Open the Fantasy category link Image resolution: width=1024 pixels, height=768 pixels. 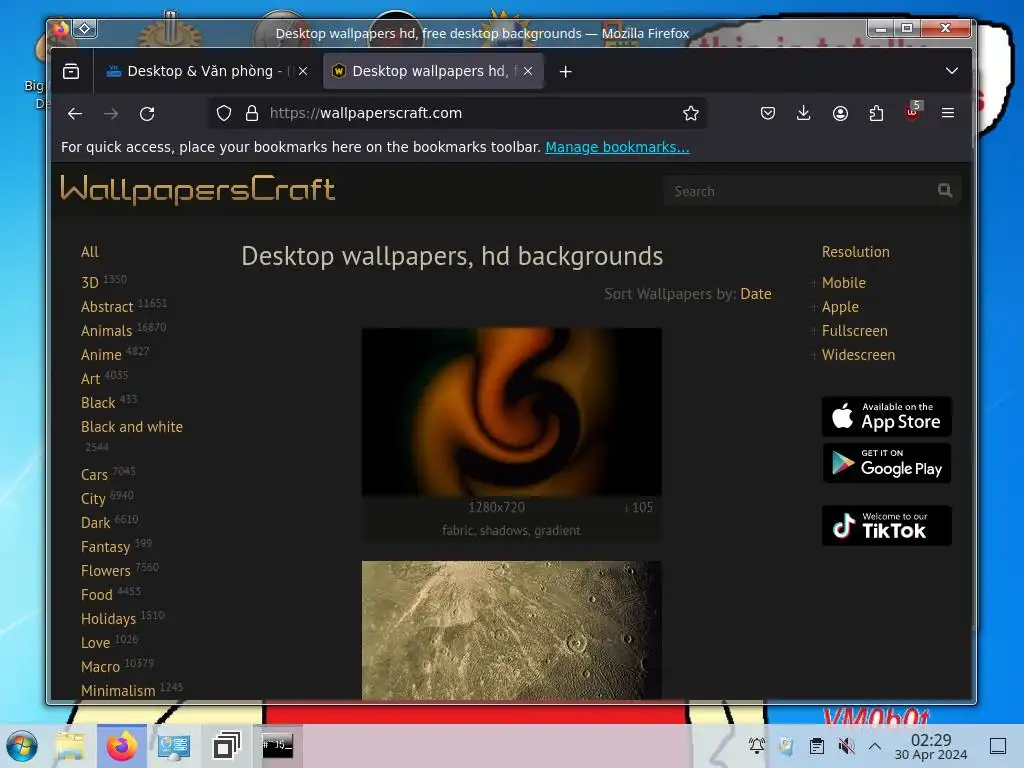[105, 547]
